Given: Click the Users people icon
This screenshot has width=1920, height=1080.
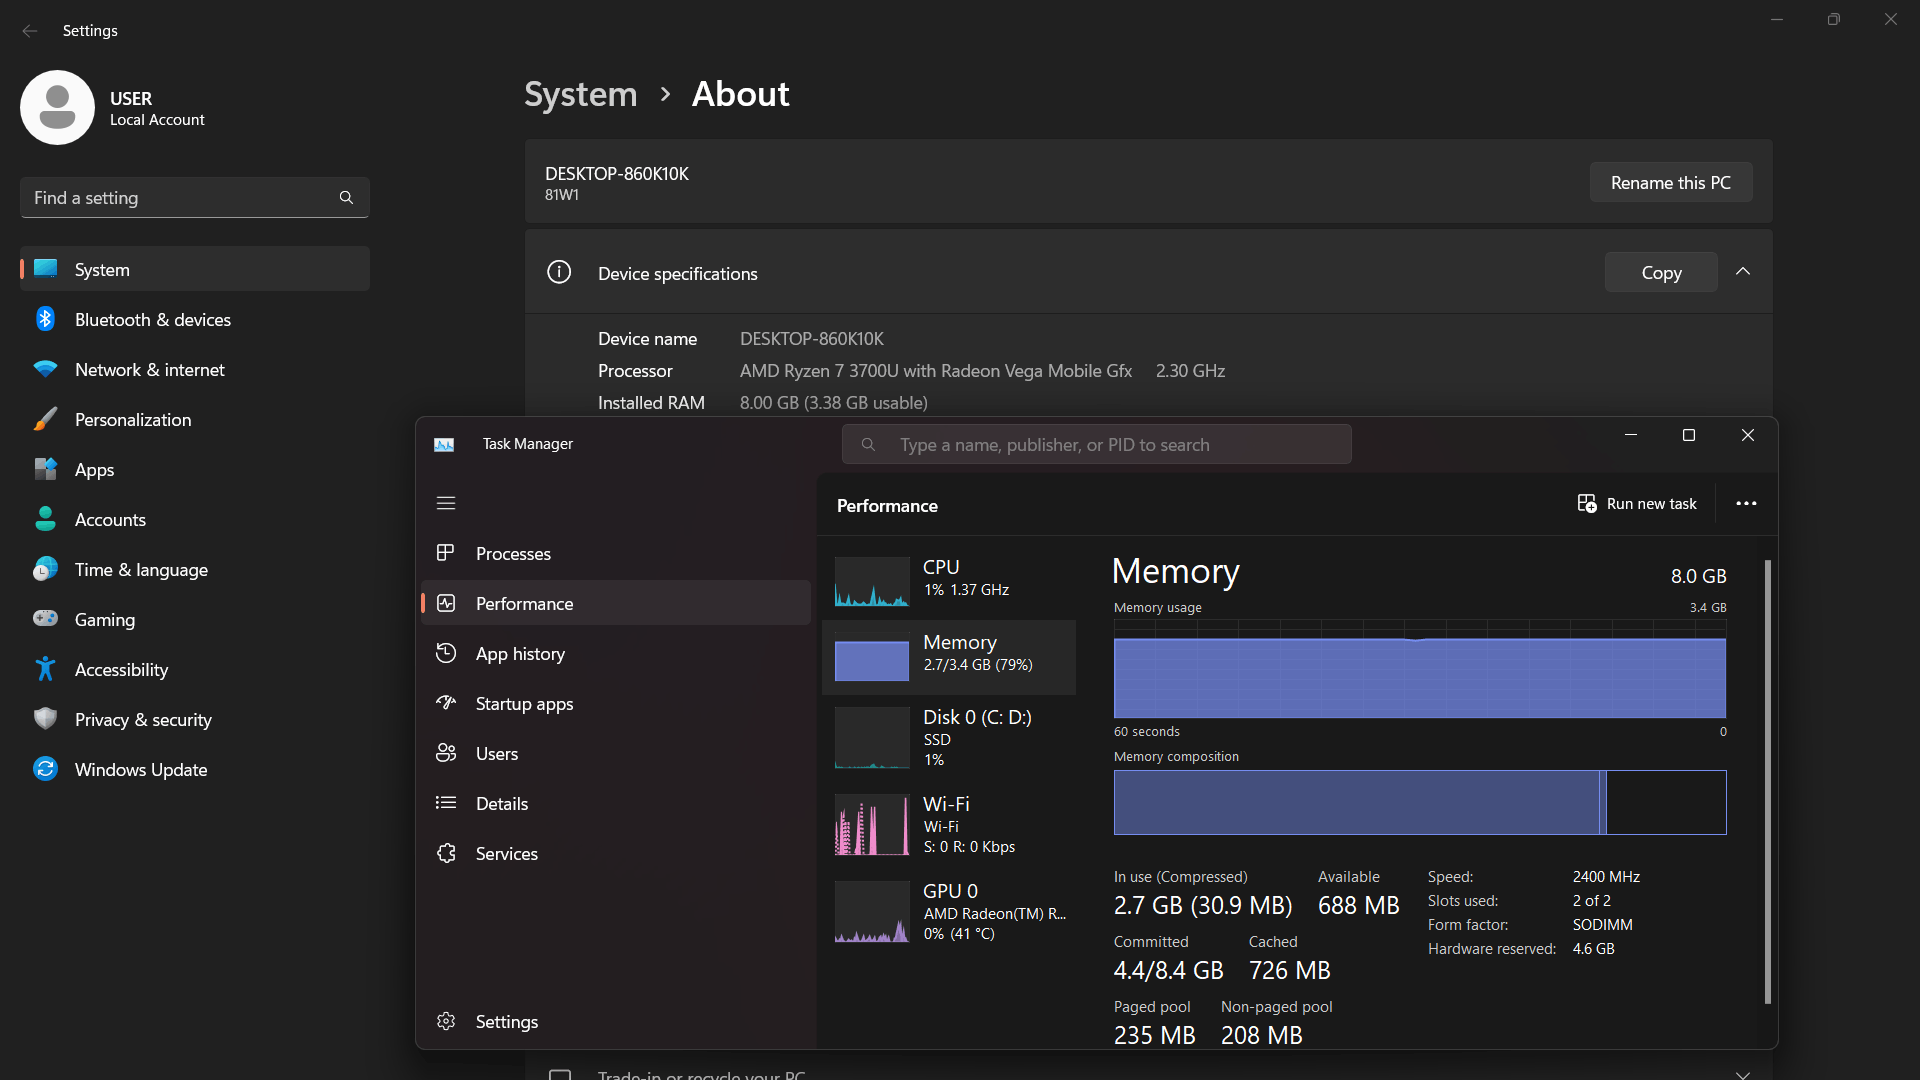Looking at the screenshot, I should click(x=446, y=752).
